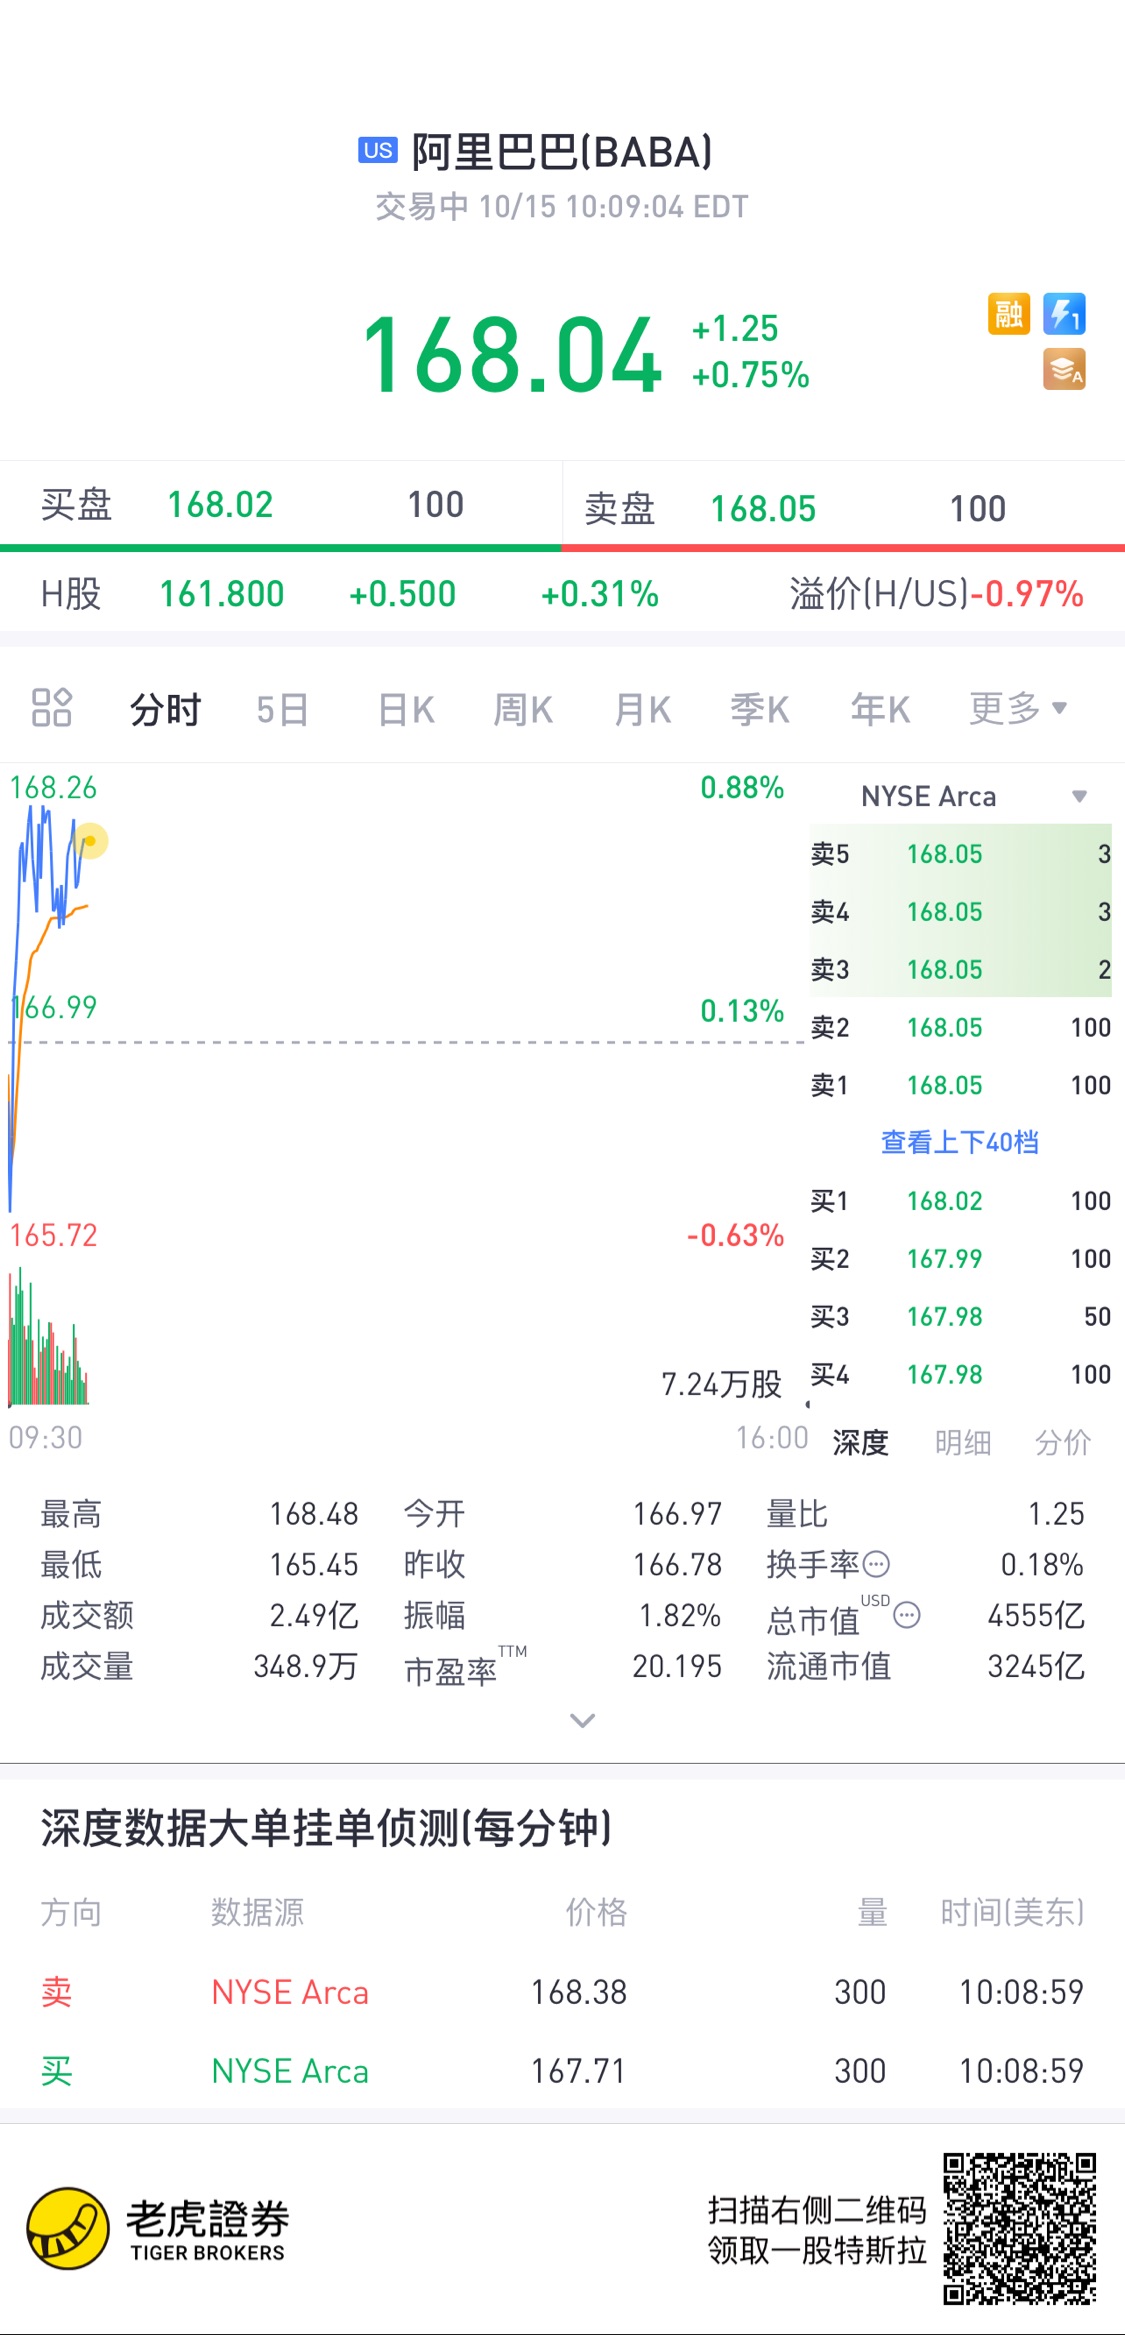The width and height of the screenshot is (1125, 2335).
Task: Tap the 最高 168.48 value
Action: [x=314, y=1514]
